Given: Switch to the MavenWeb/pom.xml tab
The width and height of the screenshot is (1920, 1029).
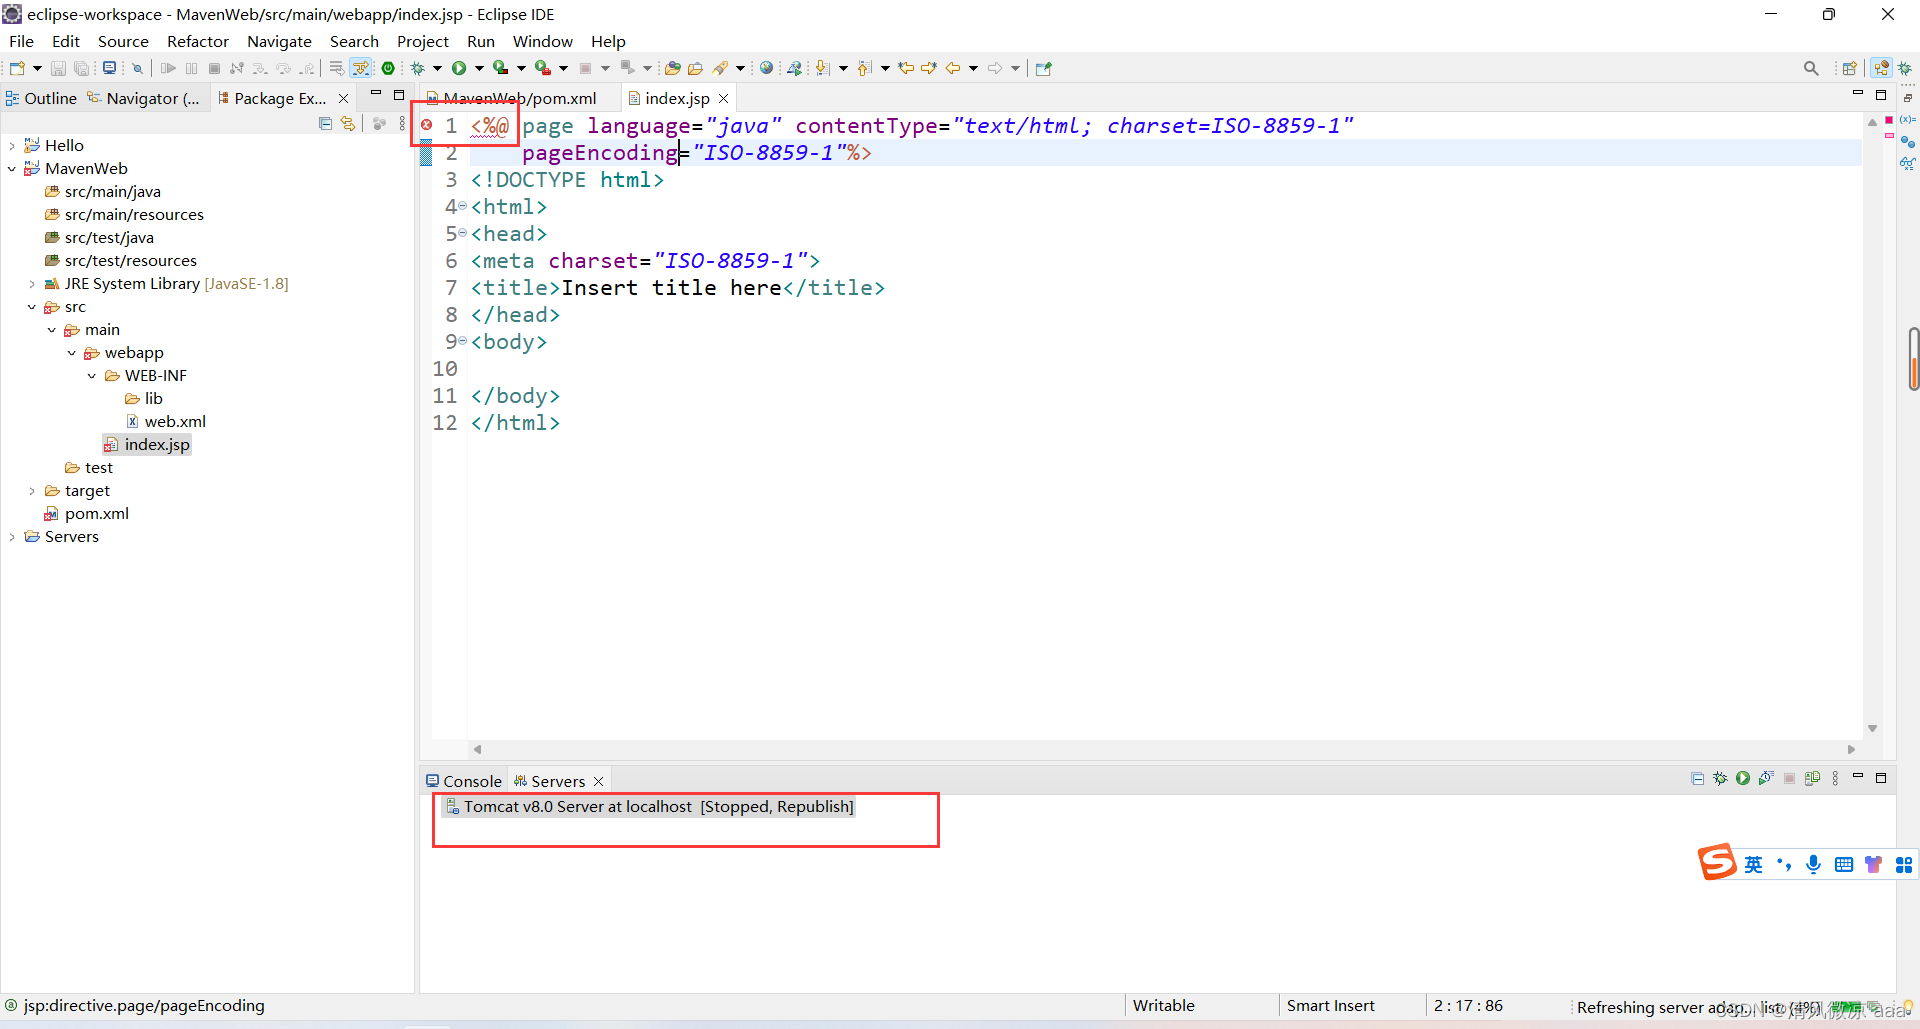Looking at the screenshot, I should point(520,98).
